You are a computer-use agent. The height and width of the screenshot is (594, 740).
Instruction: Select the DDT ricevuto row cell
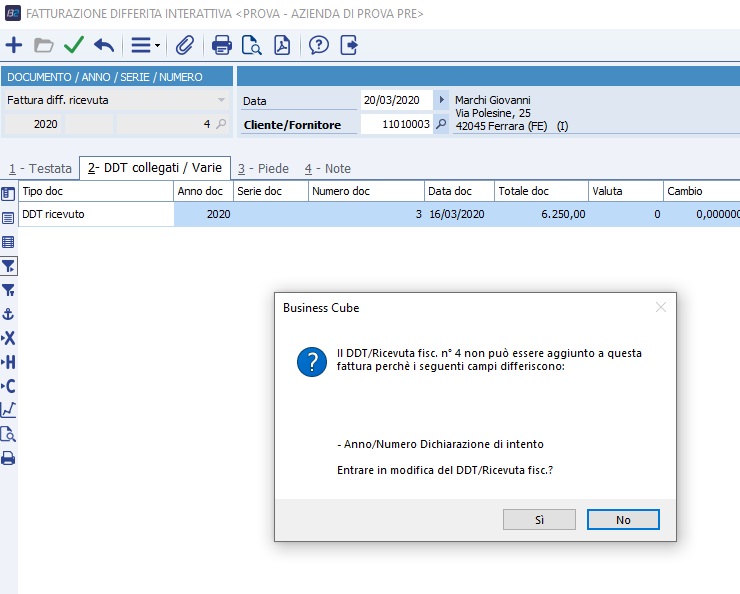(96, 214)
